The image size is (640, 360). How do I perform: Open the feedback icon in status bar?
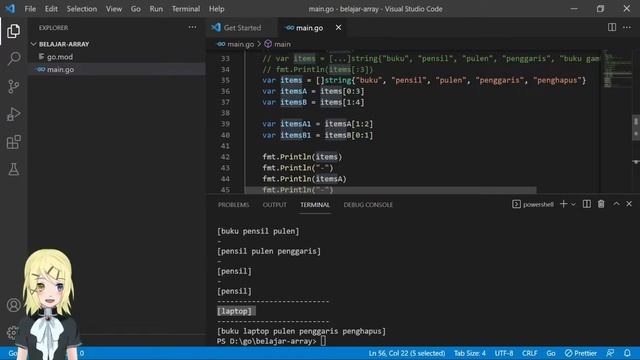point(610,353)
